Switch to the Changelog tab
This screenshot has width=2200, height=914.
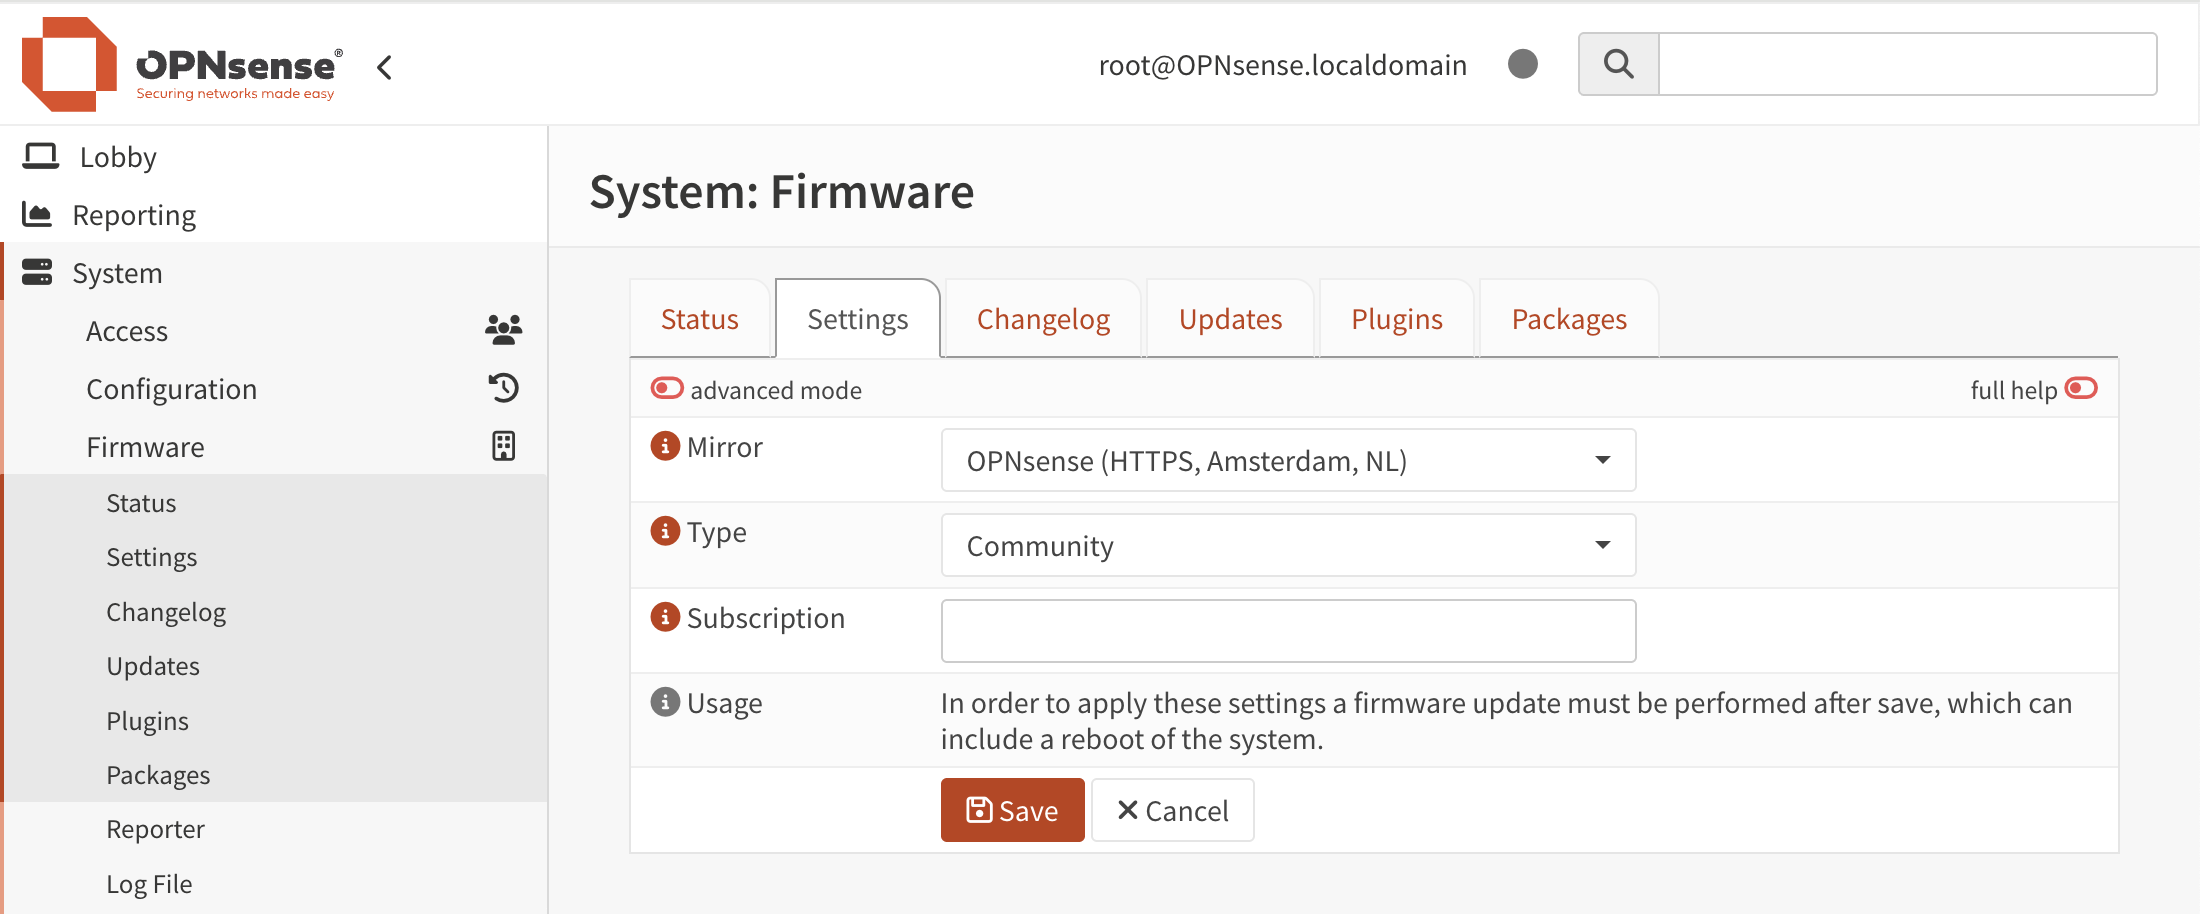point(1043,319)
